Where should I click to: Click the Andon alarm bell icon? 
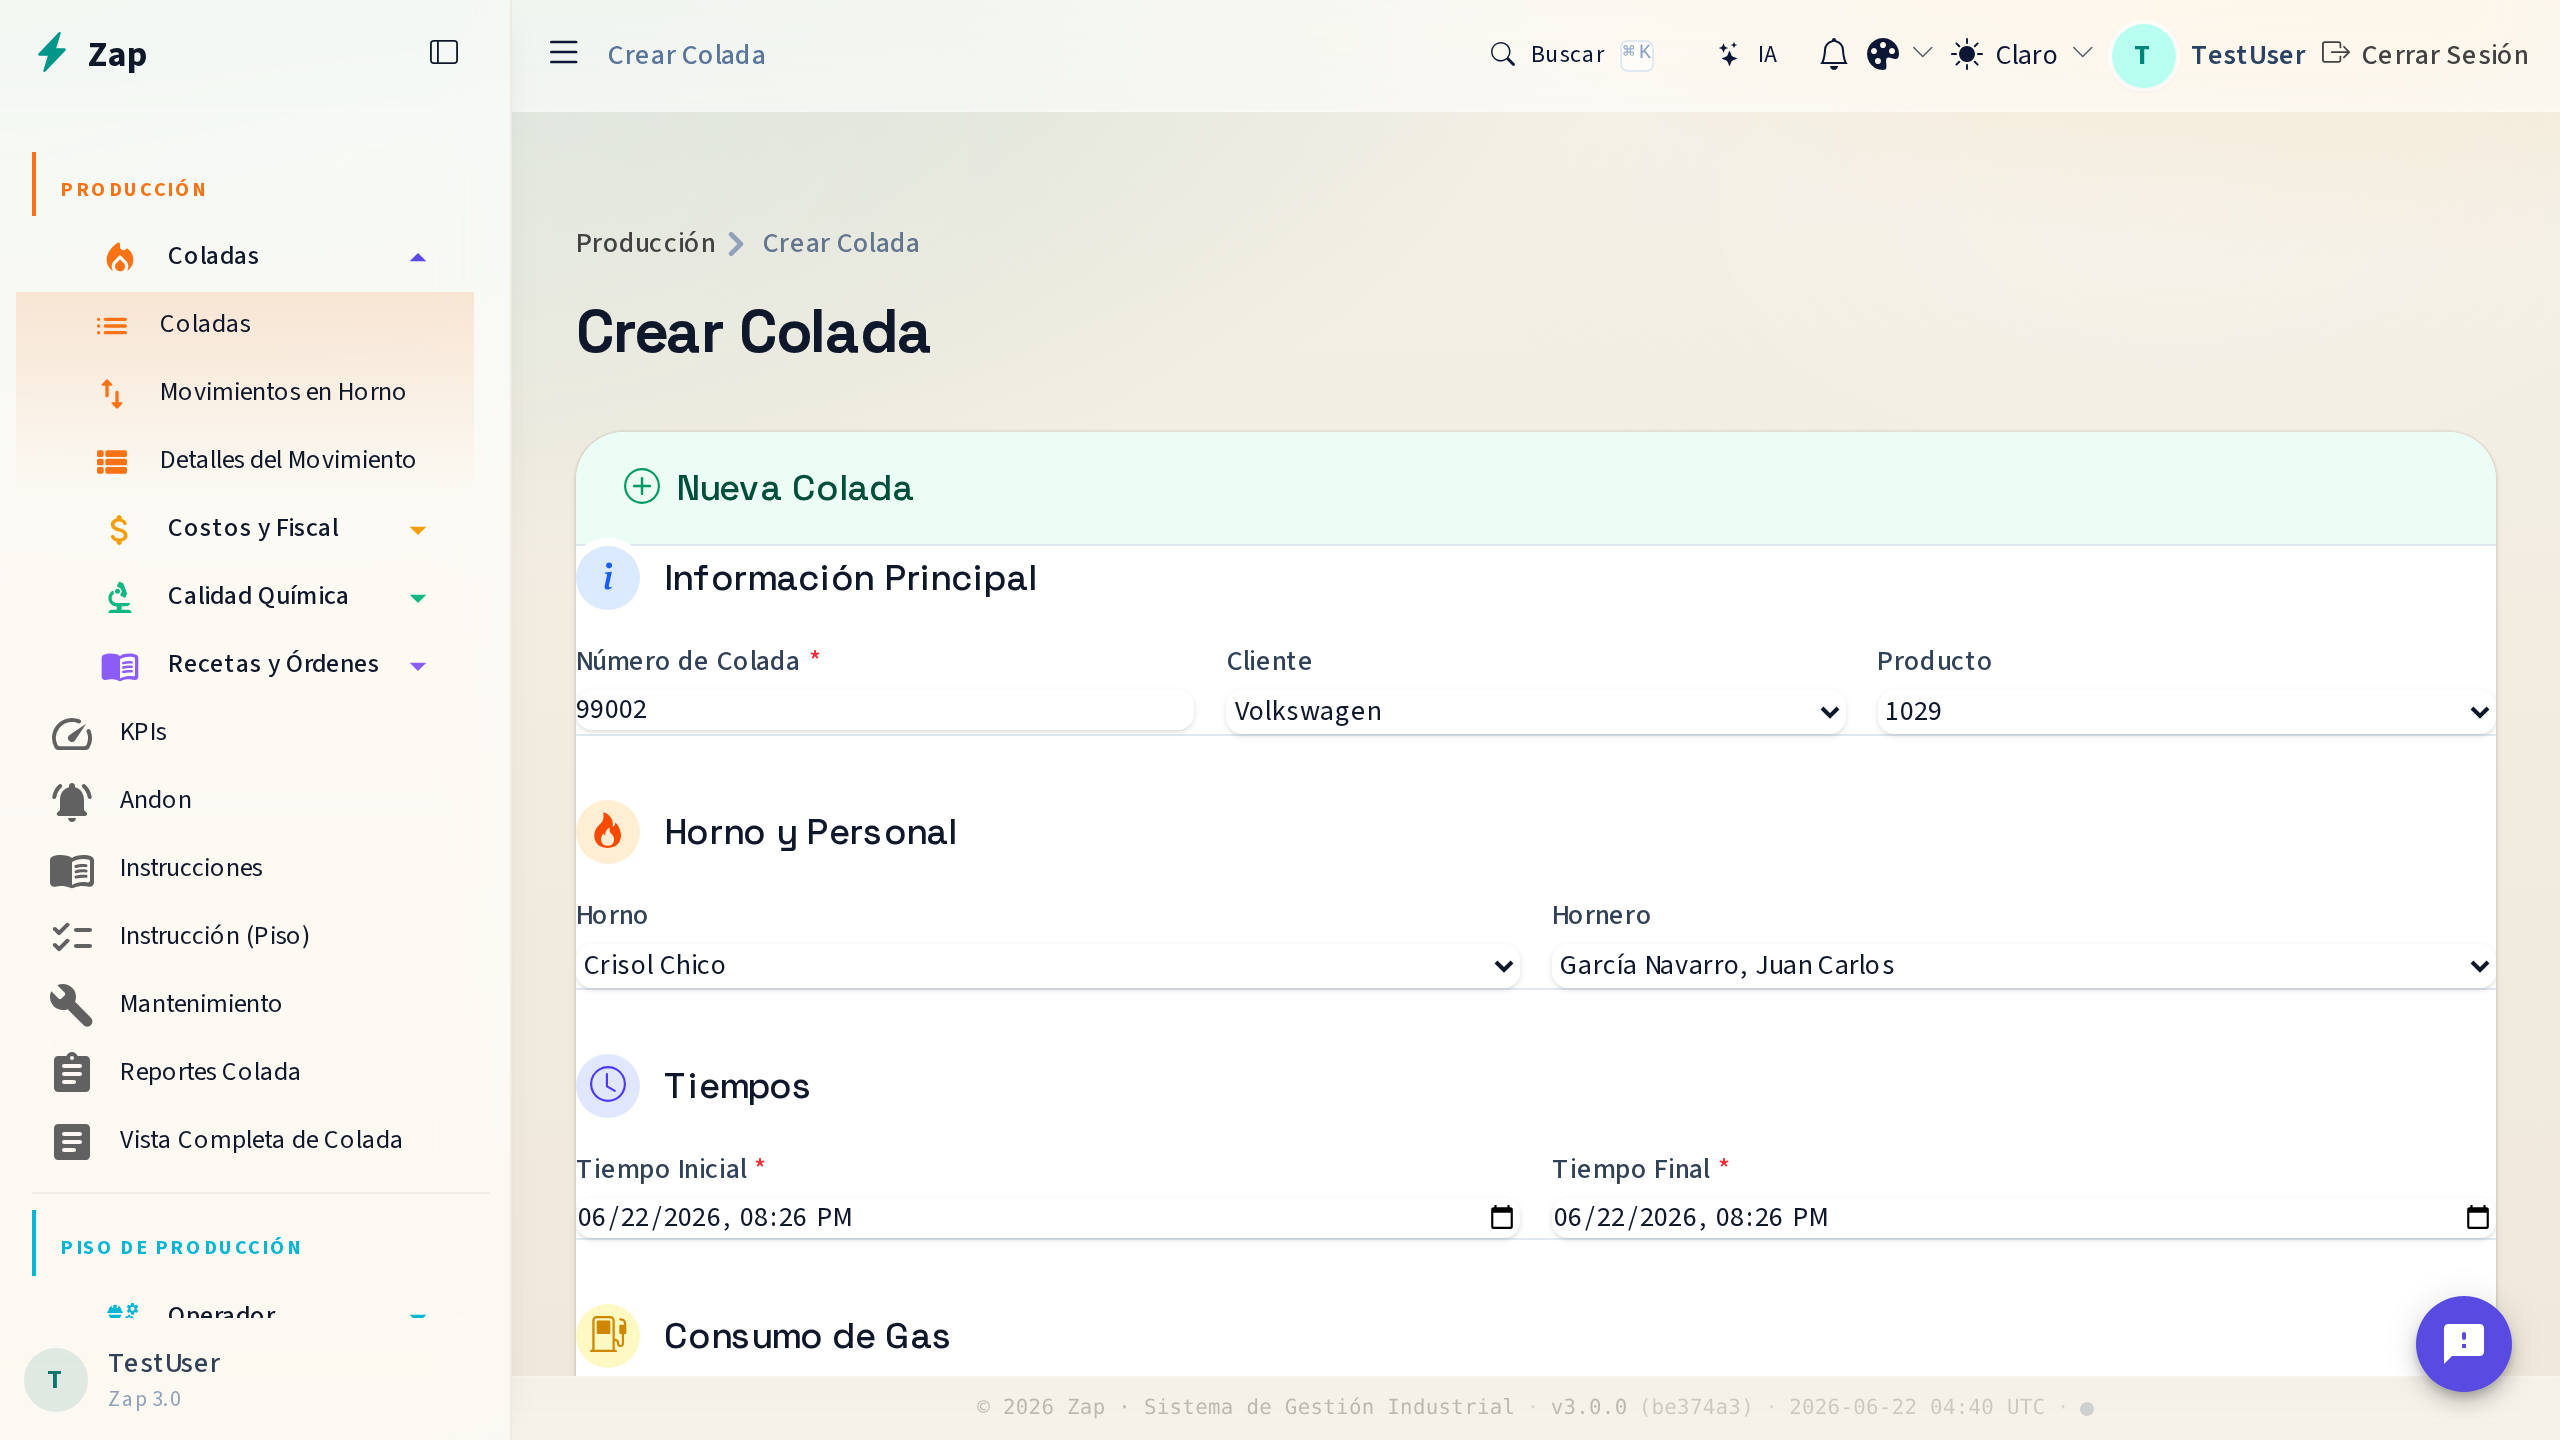point(72,801)
